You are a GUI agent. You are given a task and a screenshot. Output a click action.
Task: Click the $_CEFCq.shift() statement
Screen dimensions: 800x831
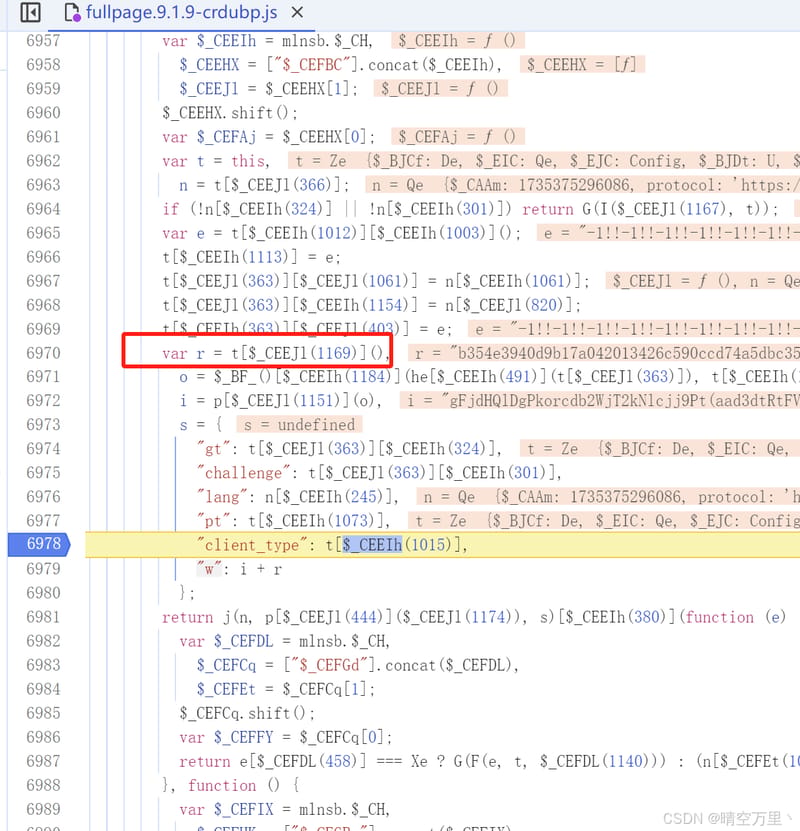tap(247, 713)
